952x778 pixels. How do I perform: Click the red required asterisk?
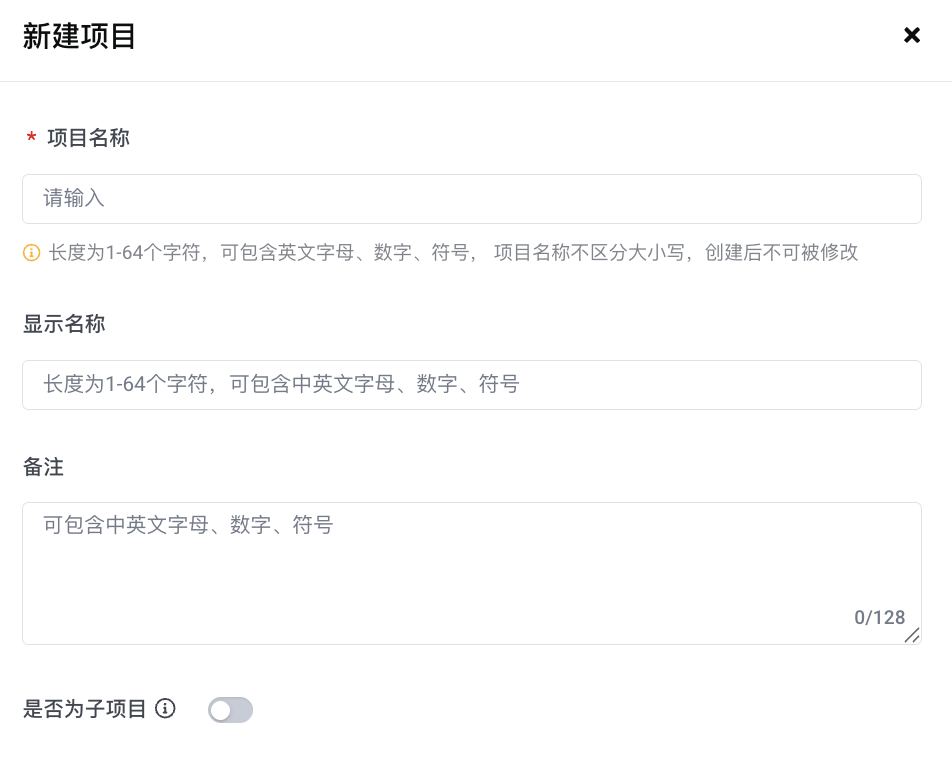[31, 139]
